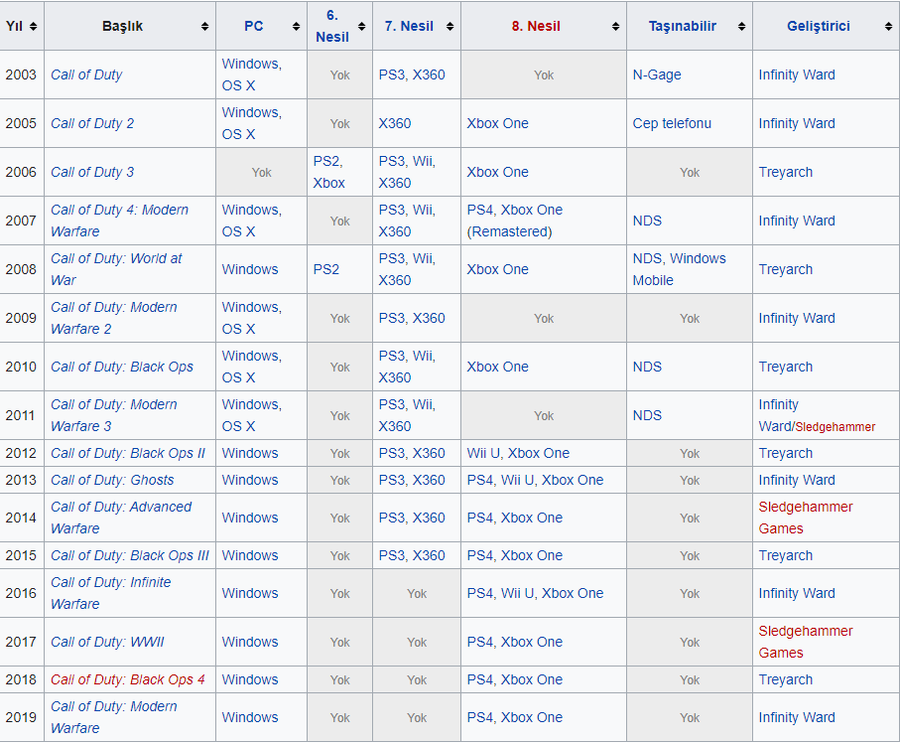
Task: Select the year cell "2012"
Action: click(x=21, y=454)
